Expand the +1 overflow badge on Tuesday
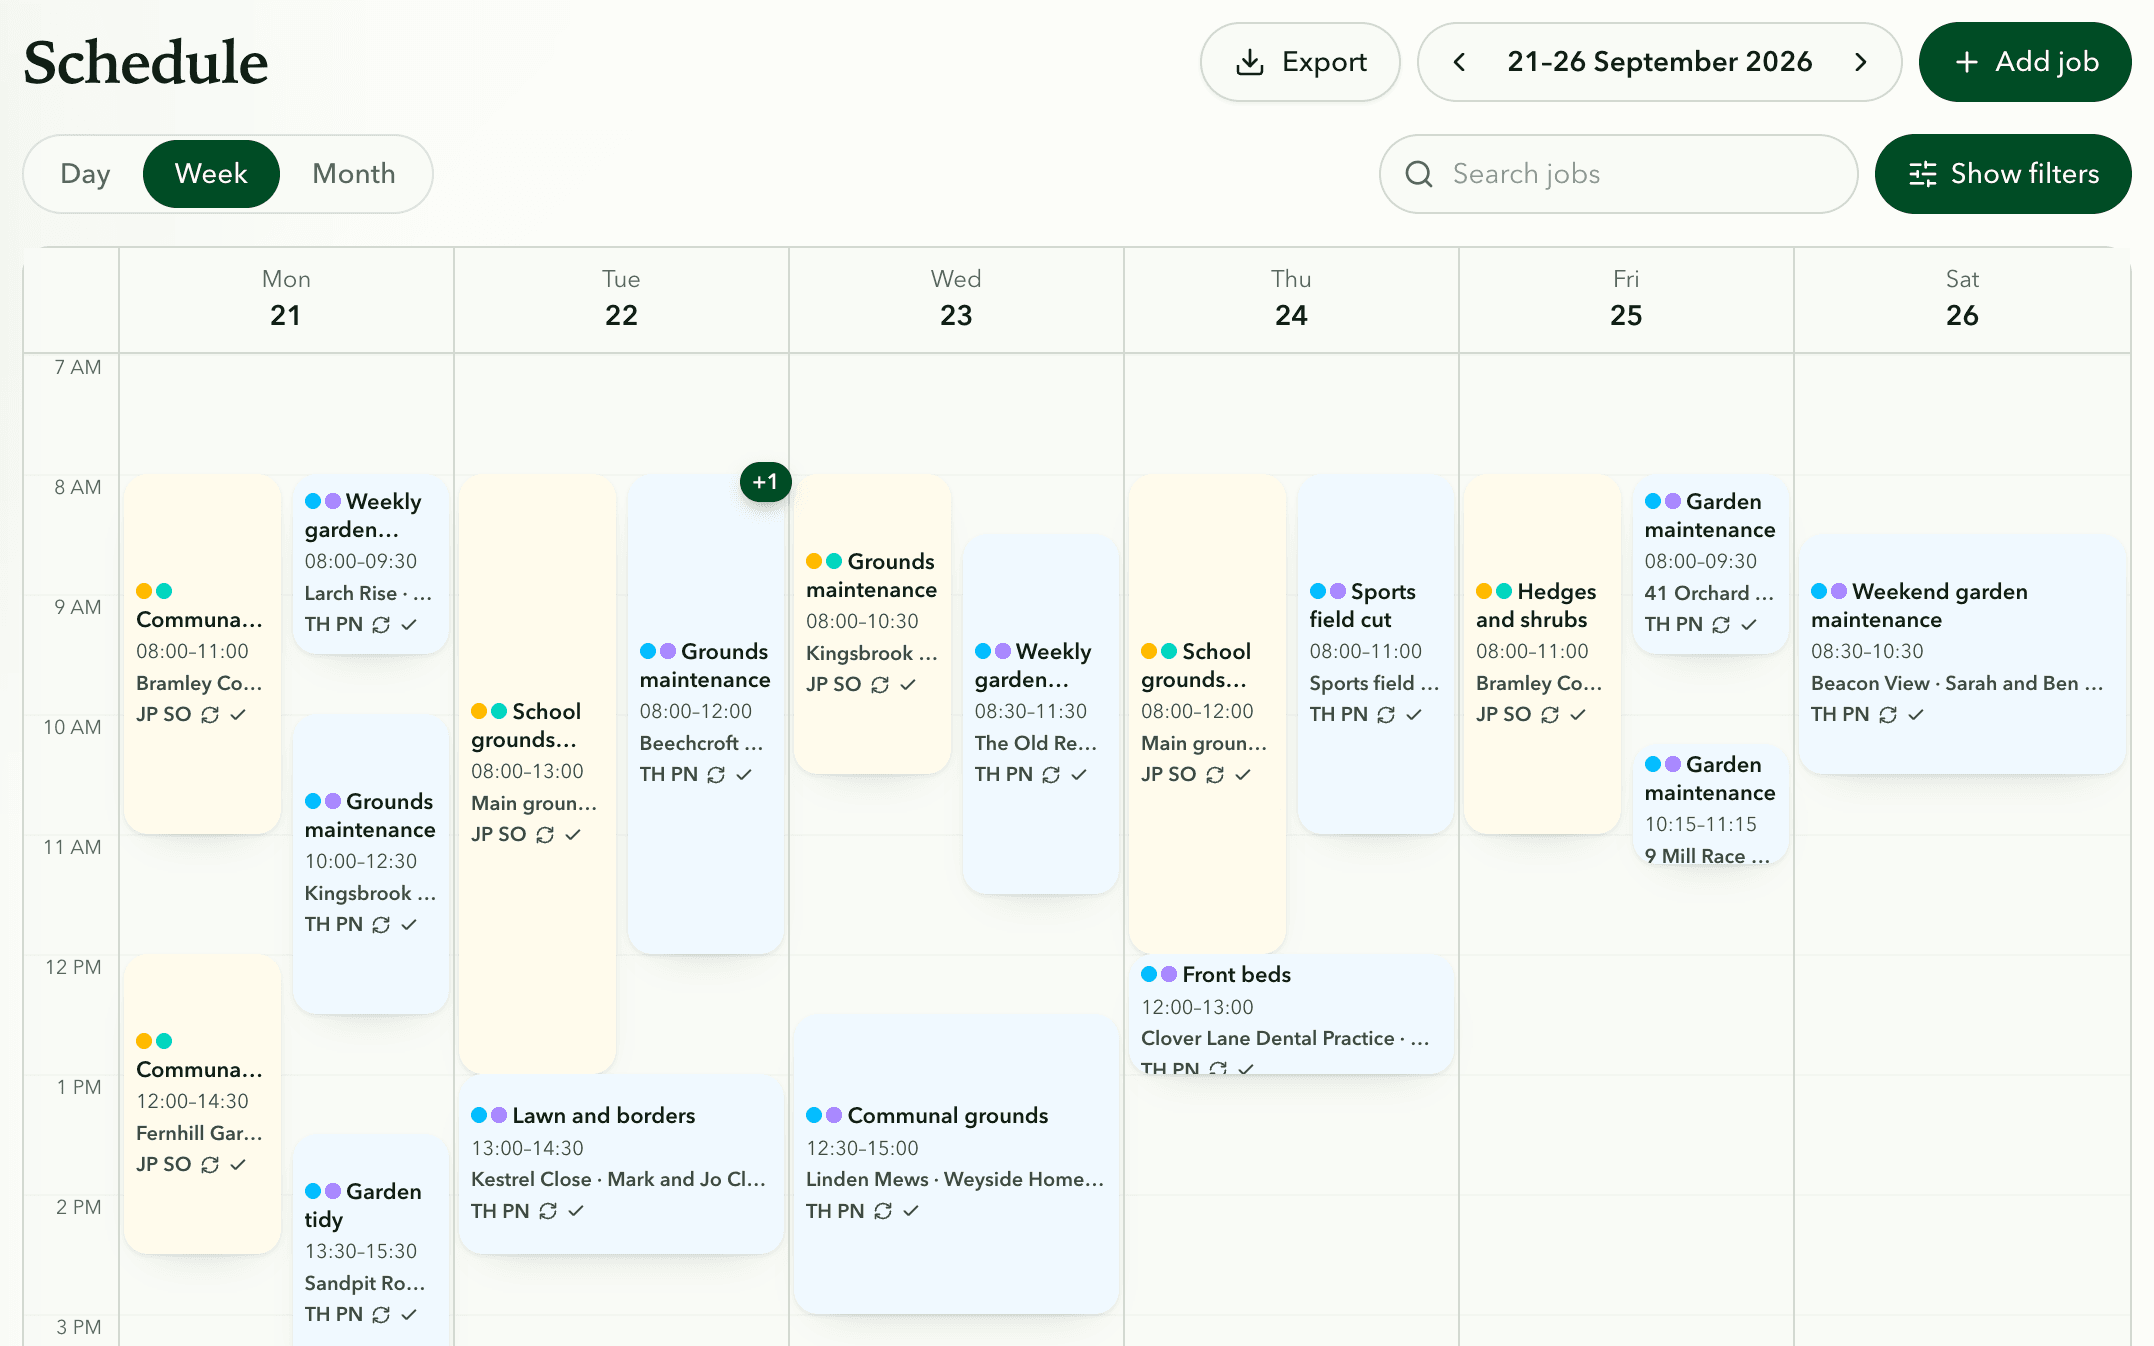The width and height of the screenshot is (2154, 1346). point(766,482)
